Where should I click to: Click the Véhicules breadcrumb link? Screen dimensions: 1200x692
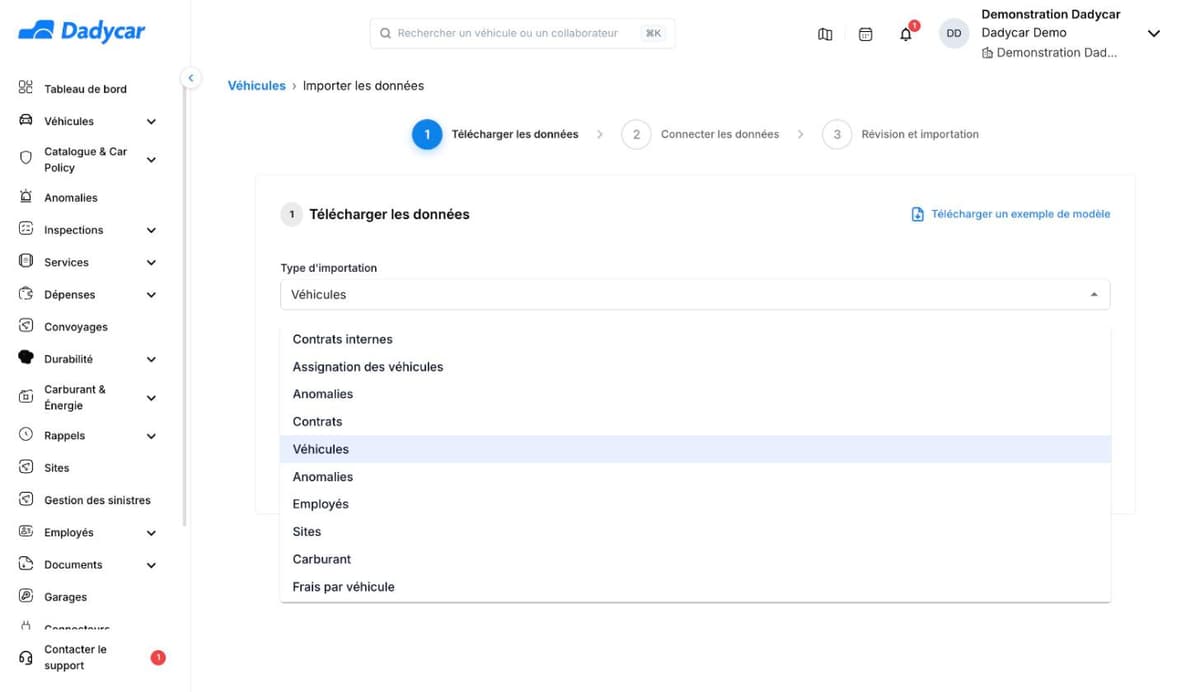(x=257, y=86)
